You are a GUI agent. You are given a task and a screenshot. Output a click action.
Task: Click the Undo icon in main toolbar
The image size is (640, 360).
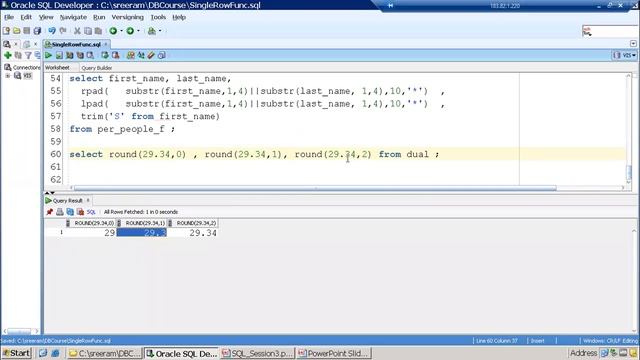52,31
